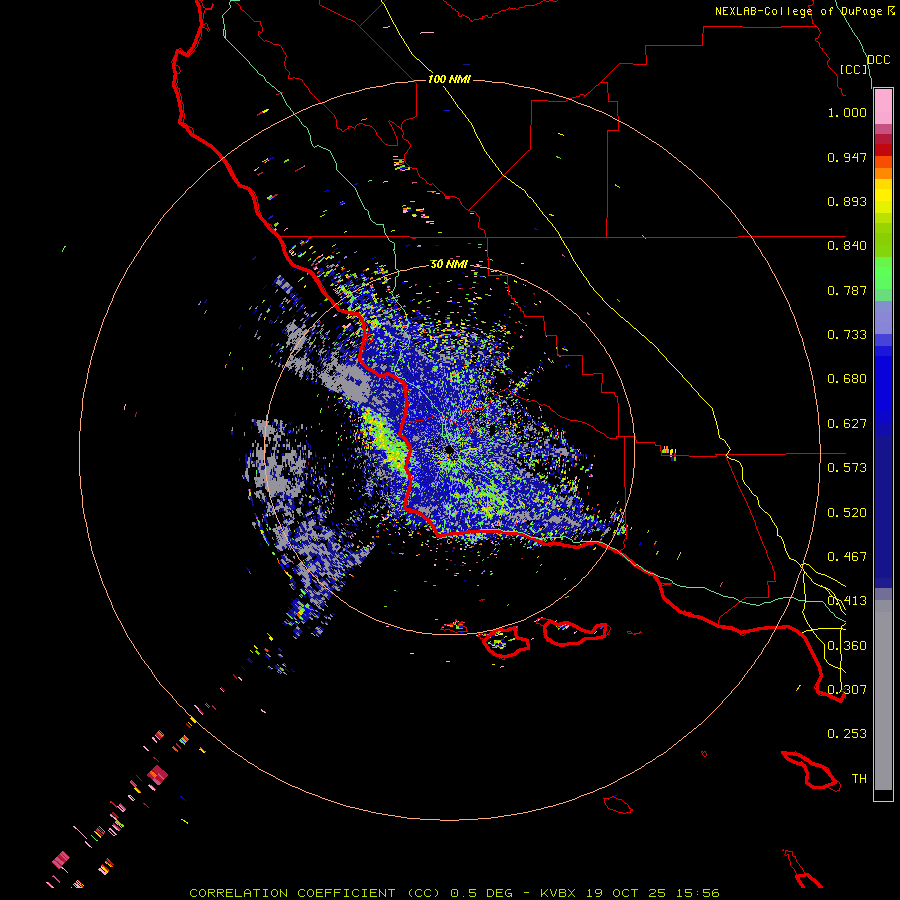900x900 pixels.
Task: Select the 0.253 legend value
Action: click(x=847, y=734)
